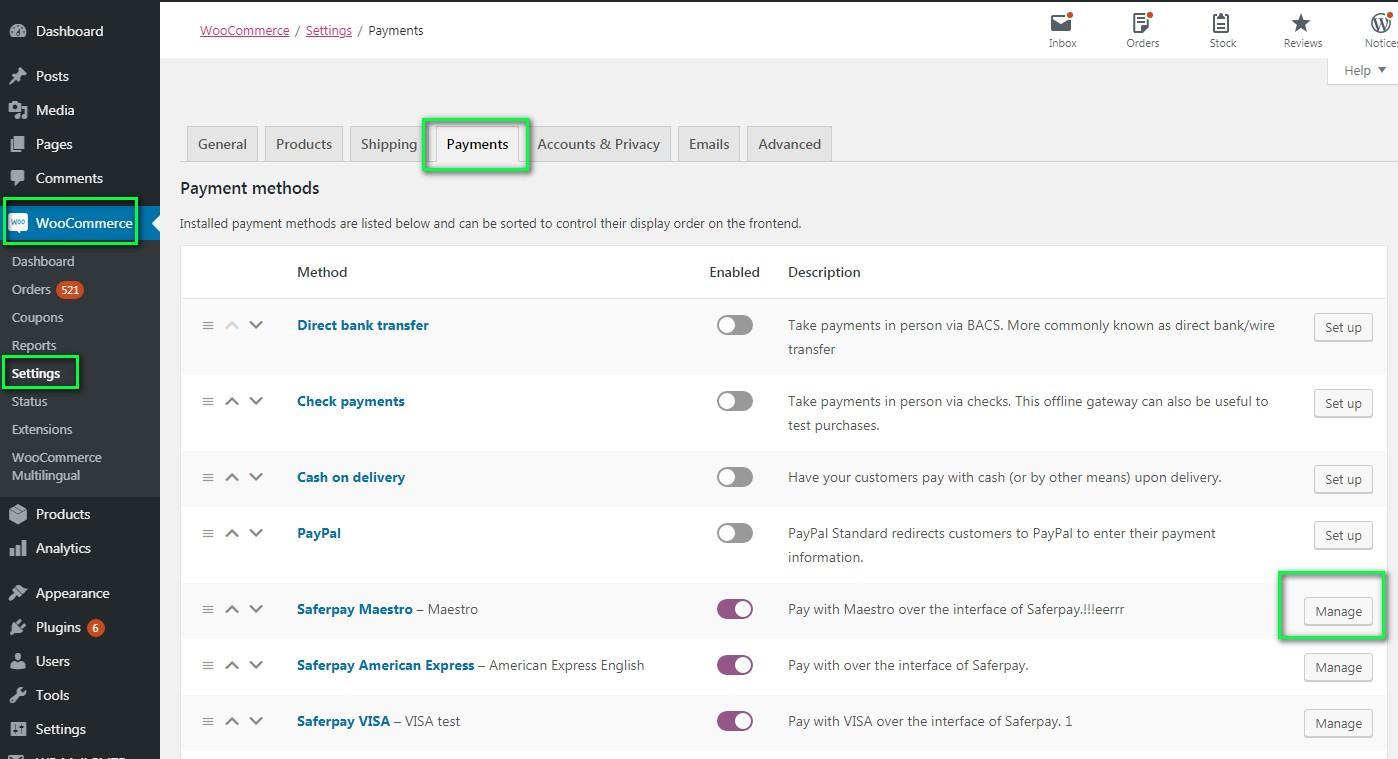
Task: Move Check payments down with chevron
Action: click(x=256, y=402)
